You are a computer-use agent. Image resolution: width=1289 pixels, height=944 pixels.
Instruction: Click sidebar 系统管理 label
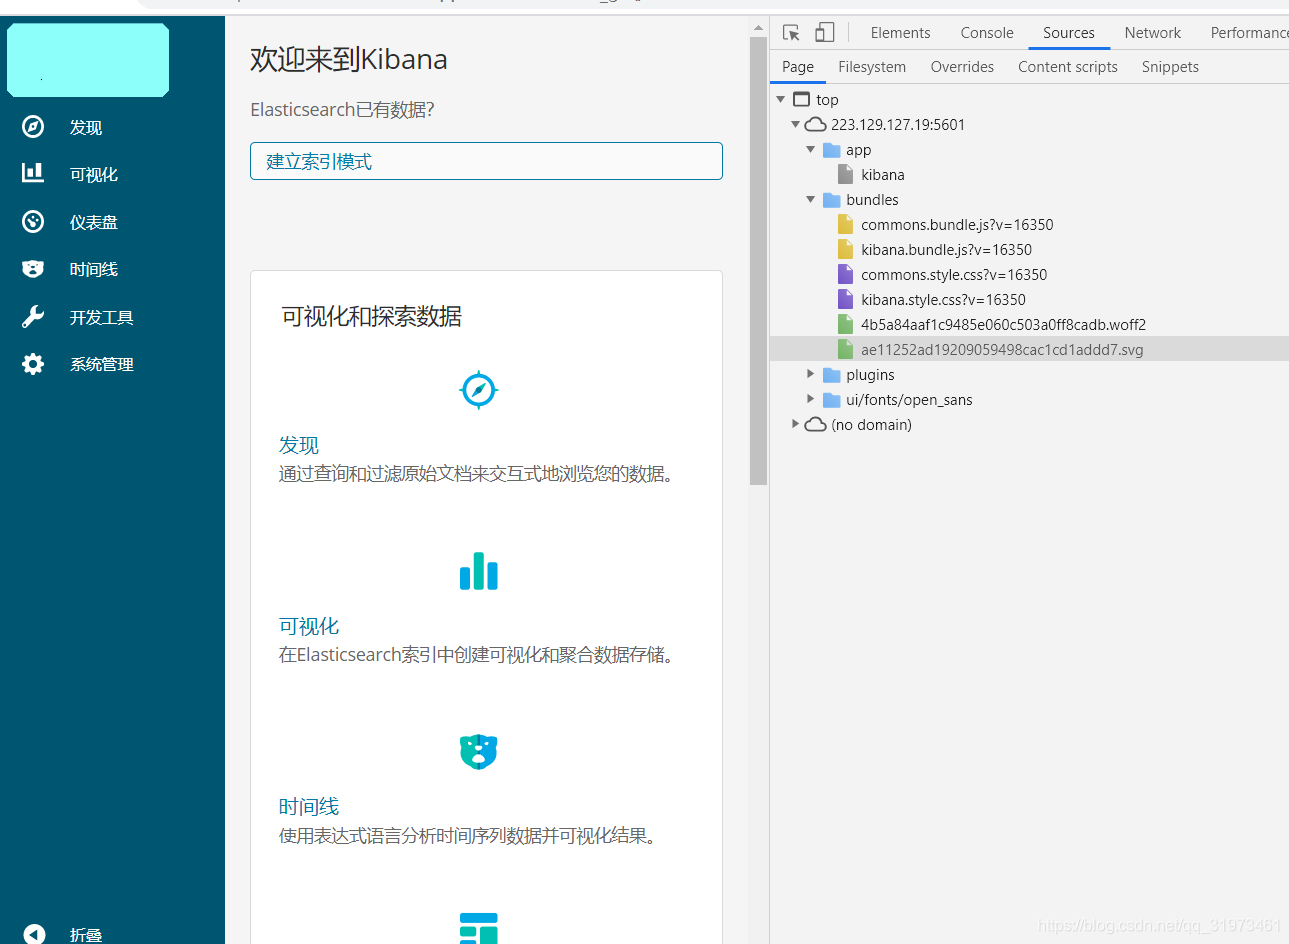pos(102,364)
